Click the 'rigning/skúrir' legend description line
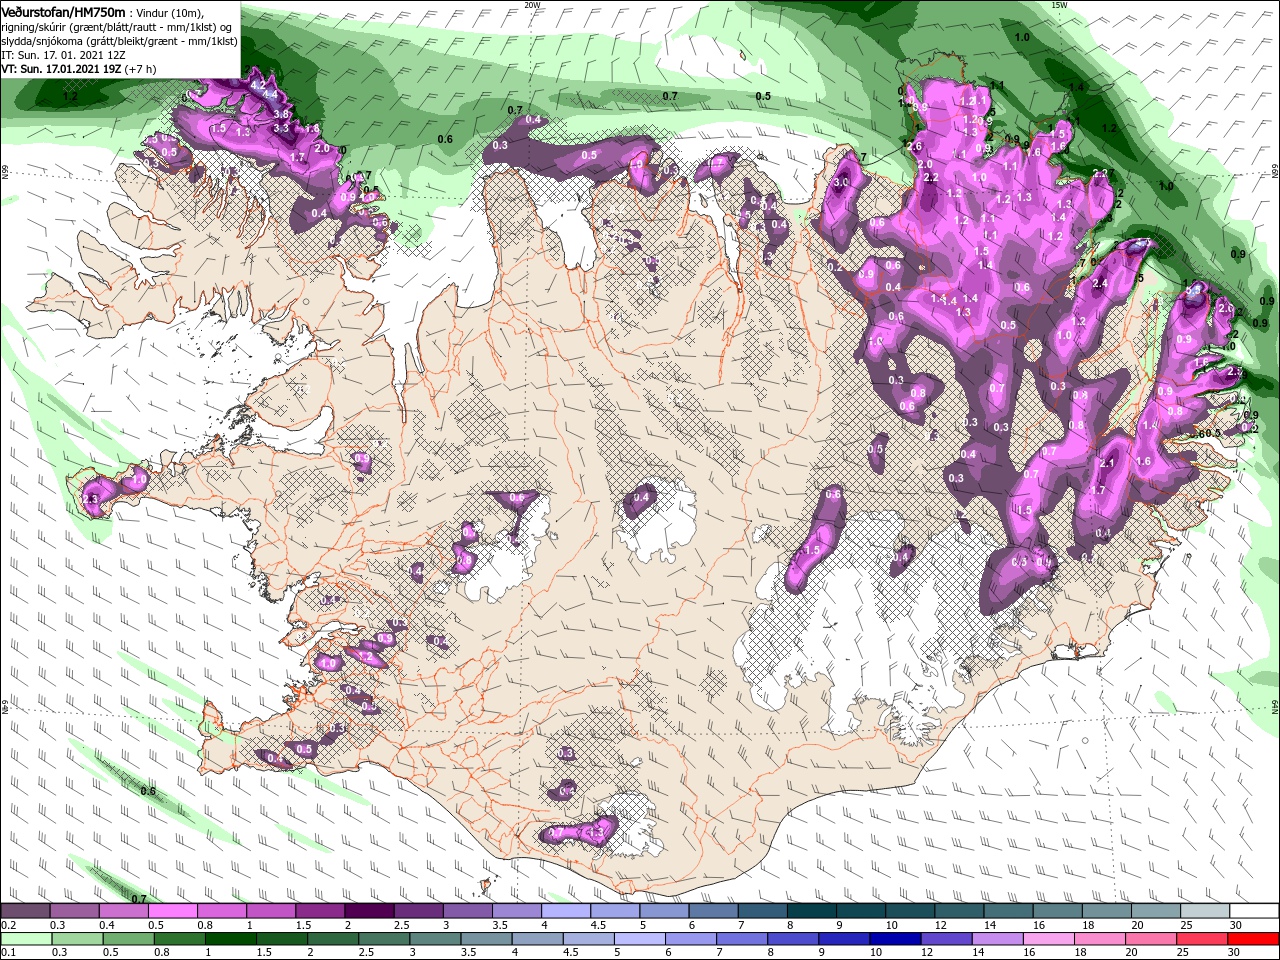1280x960 pixels. [117, 28]
